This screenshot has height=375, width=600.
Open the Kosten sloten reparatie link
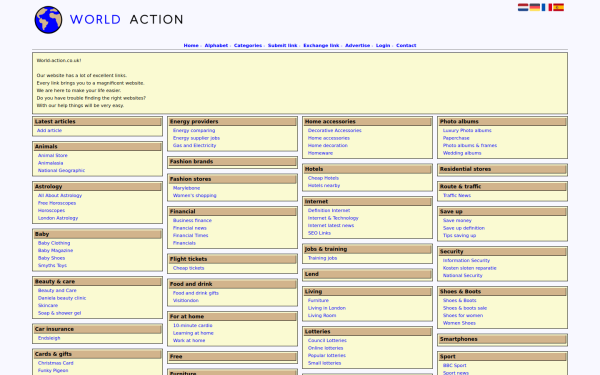coord(470,268)
